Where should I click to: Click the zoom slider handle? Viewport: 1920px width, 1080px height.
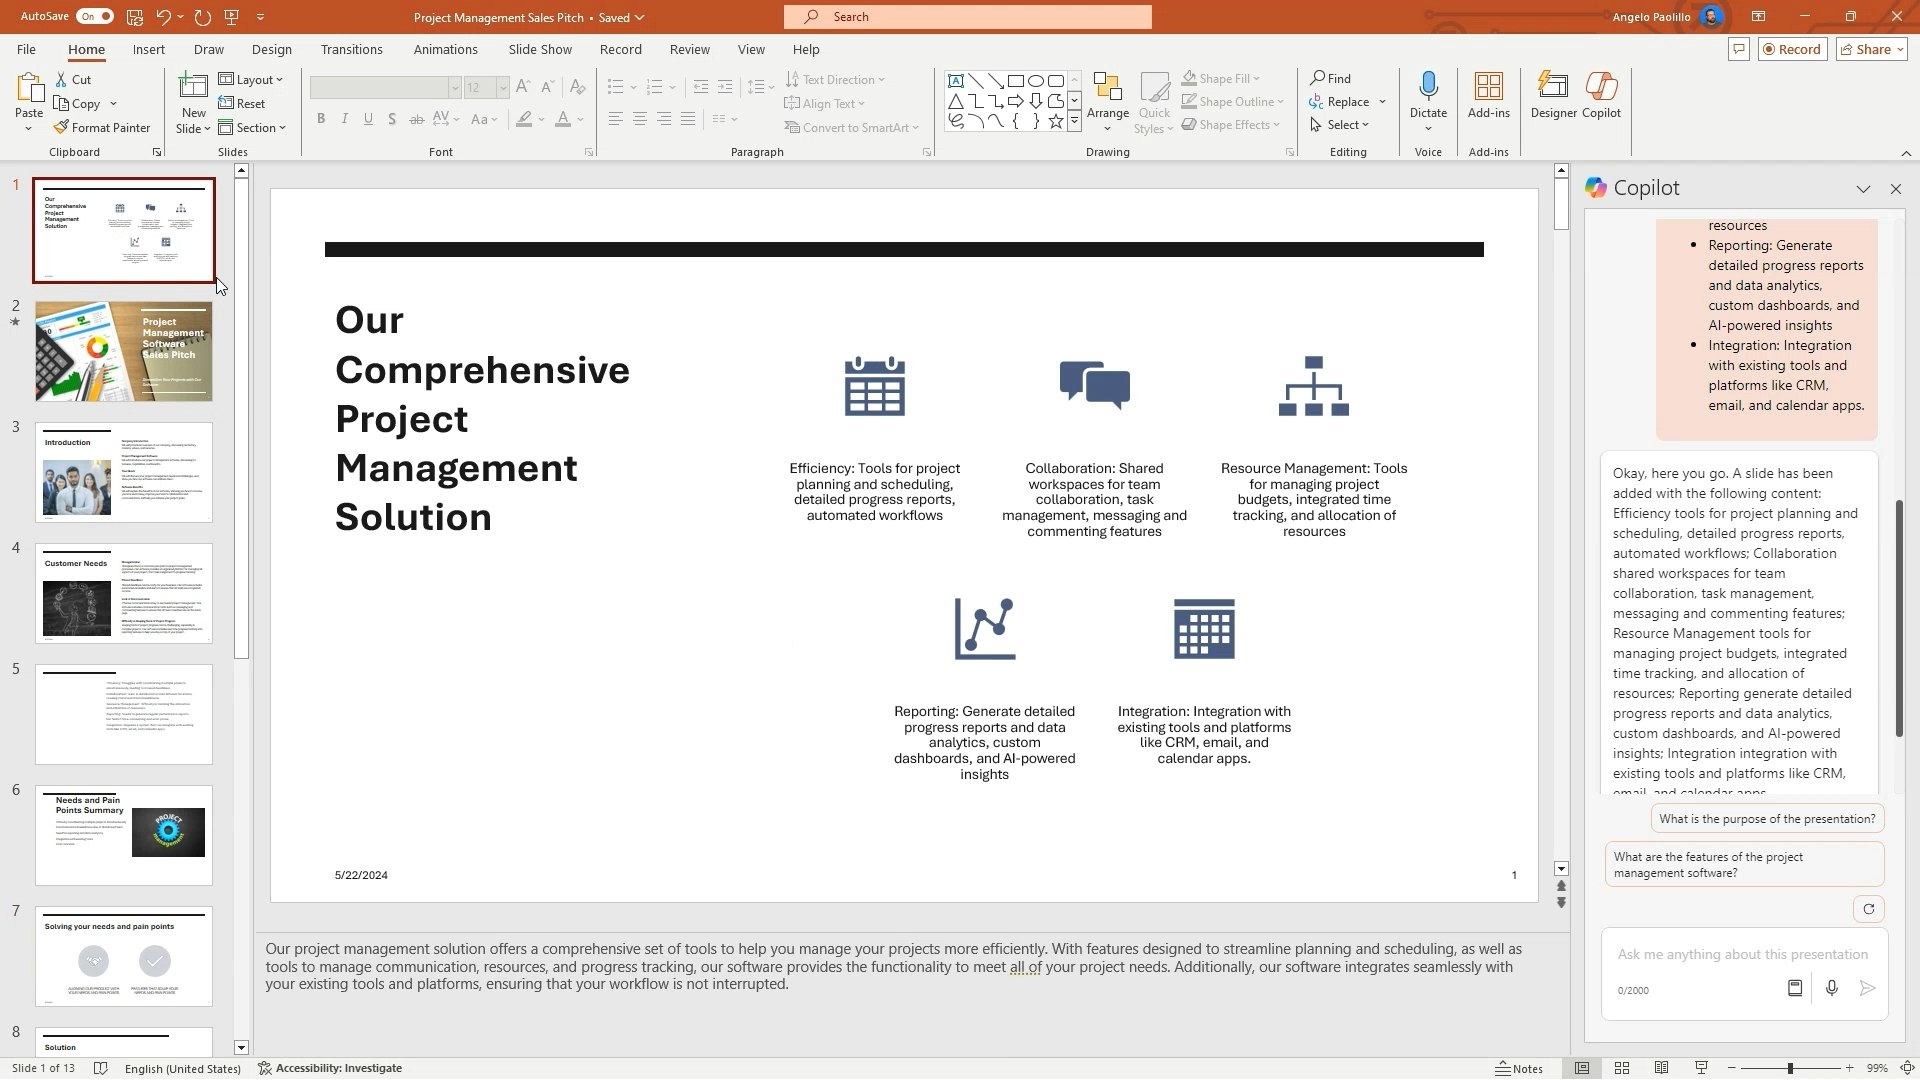1790,1068
